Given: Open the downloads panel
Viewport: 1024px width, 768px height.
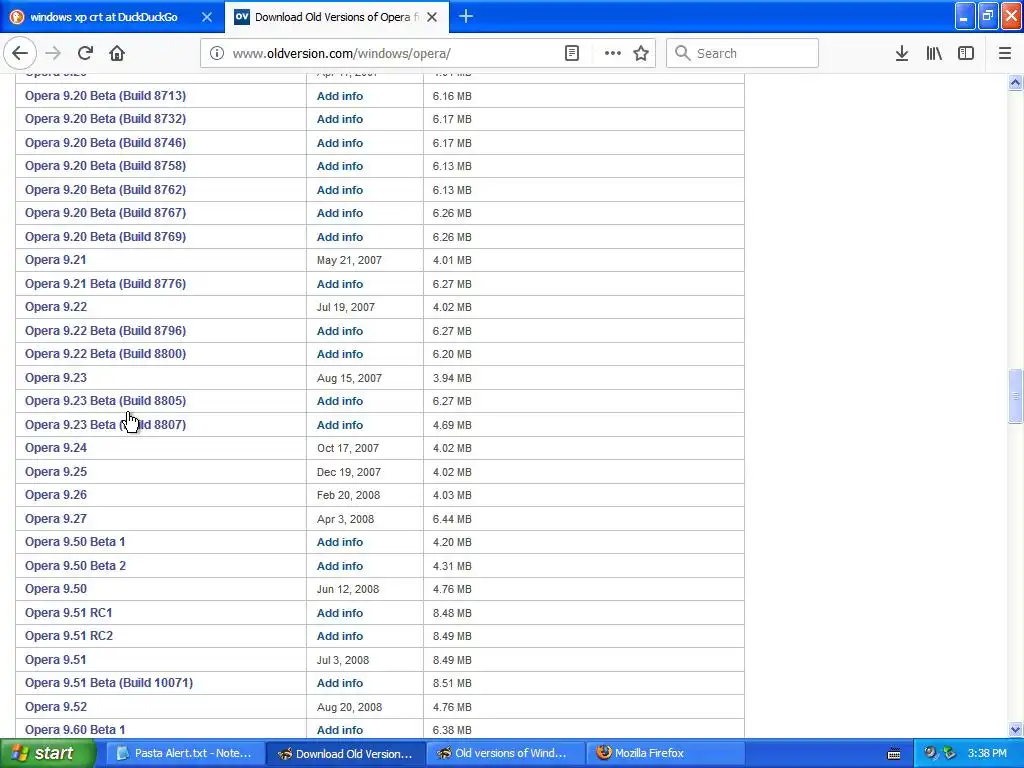Looking at the screenshot, I should click(x=901, y=54).
